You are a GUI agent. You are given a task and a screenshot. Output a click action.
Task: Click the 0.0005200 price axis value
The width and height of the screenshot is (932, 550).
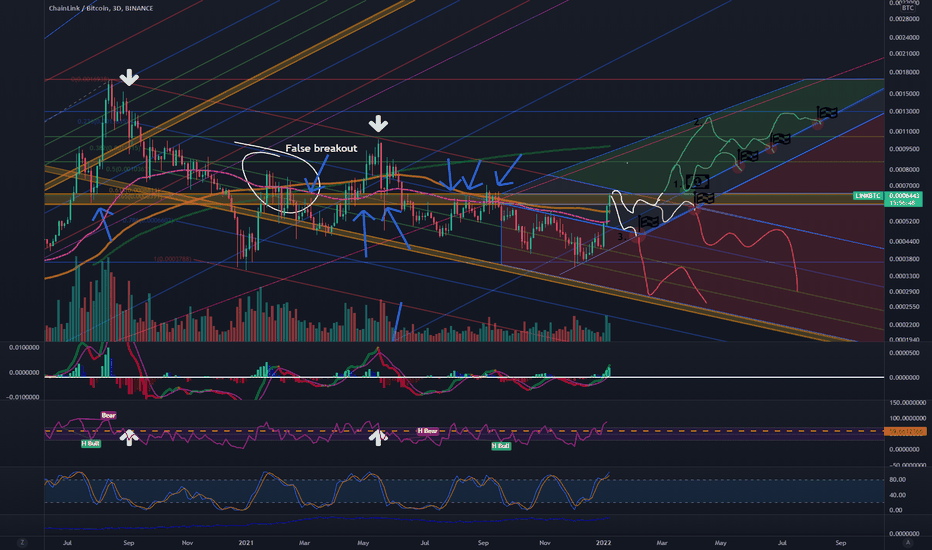coord(904,221)
